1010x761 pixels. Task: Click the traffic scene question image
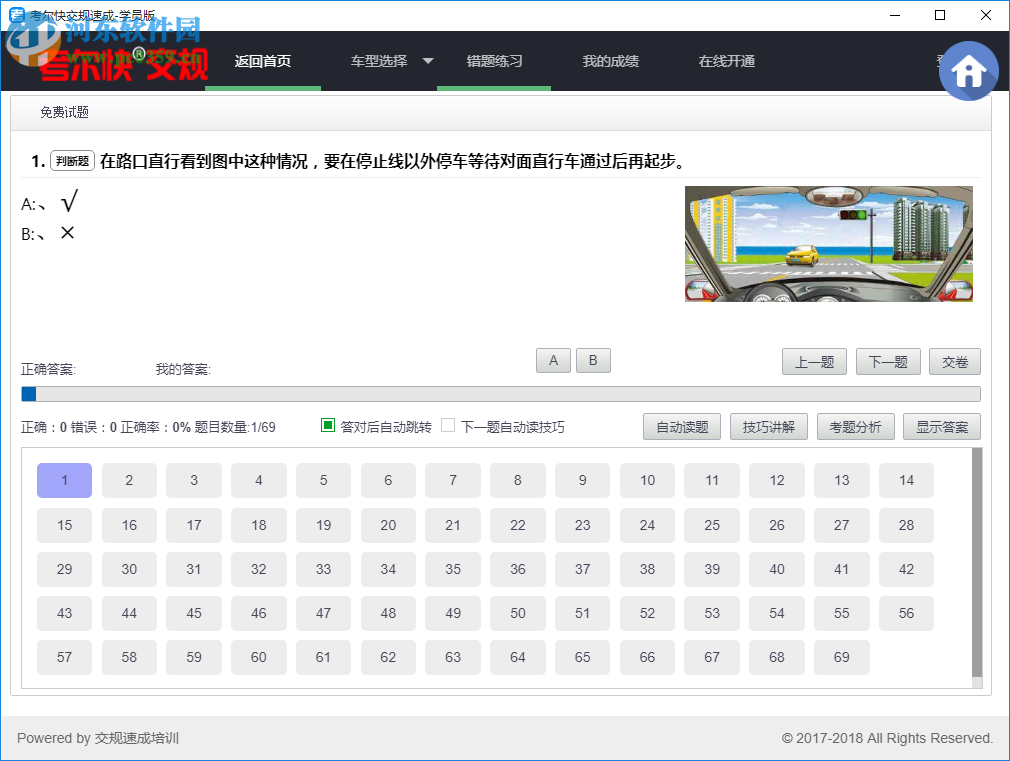click(x=828, y=244)
